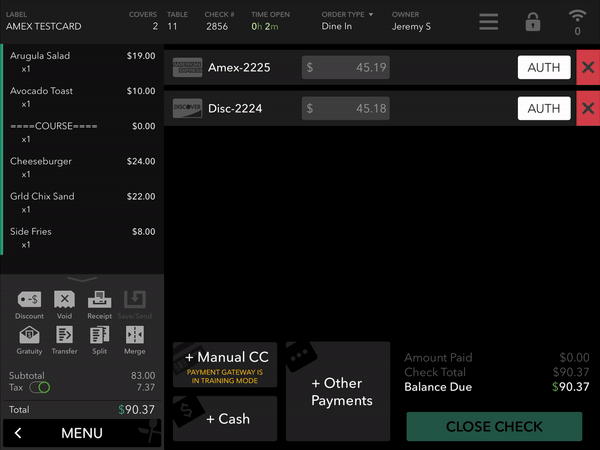The height and width of the screenshot is (450, 600).
Task: Select the Void icon
Action: click(64, 299)
